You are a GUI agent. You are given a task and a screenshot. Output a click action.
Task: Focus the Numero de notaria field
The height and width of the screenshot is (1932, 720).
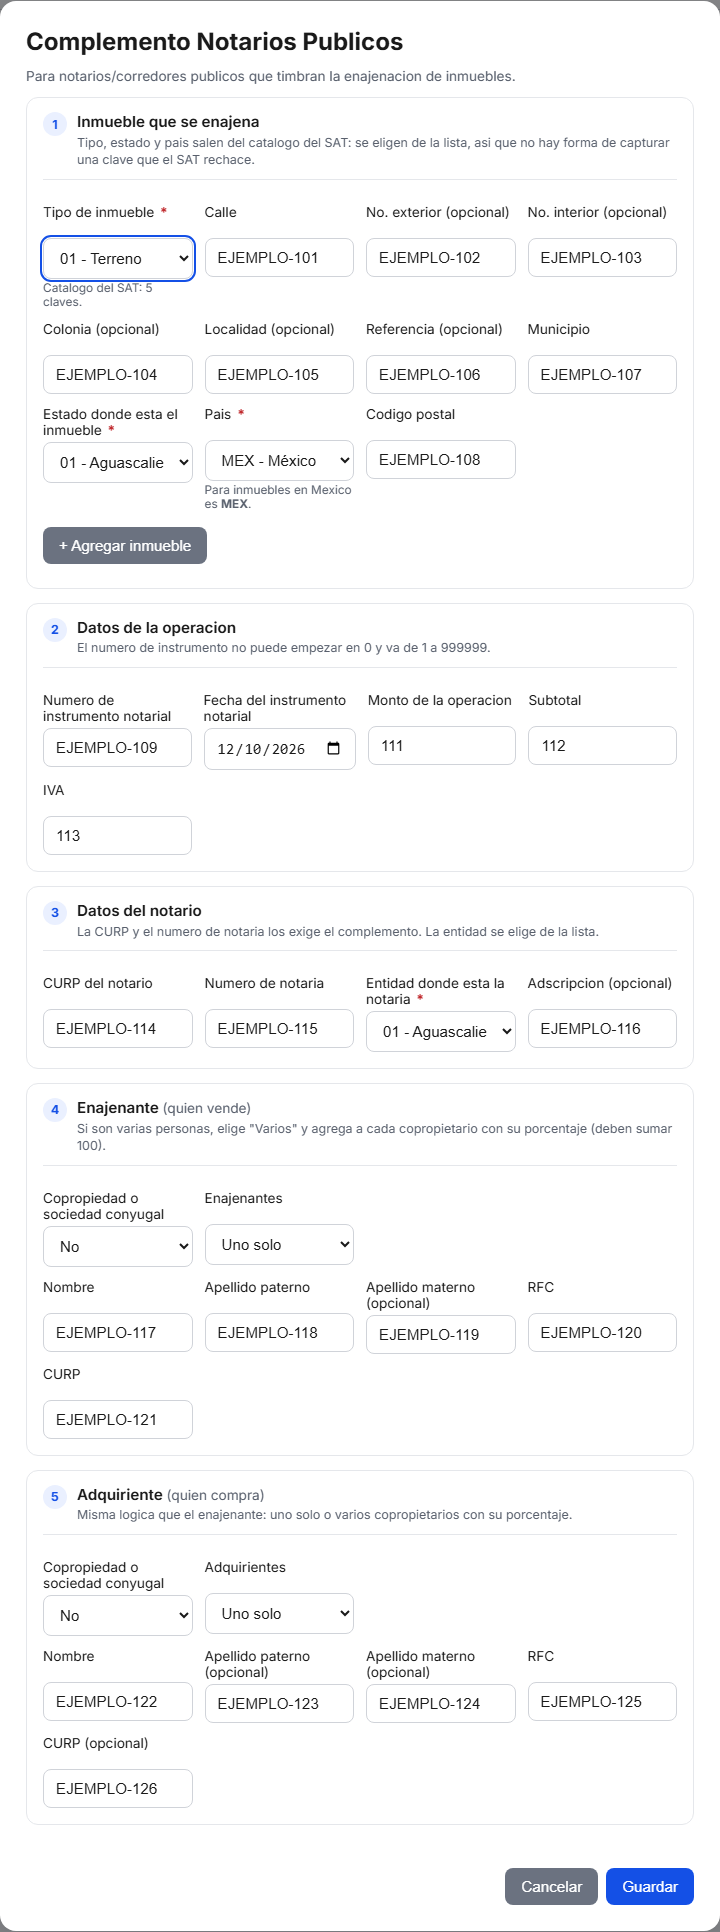coord(279,1028)
